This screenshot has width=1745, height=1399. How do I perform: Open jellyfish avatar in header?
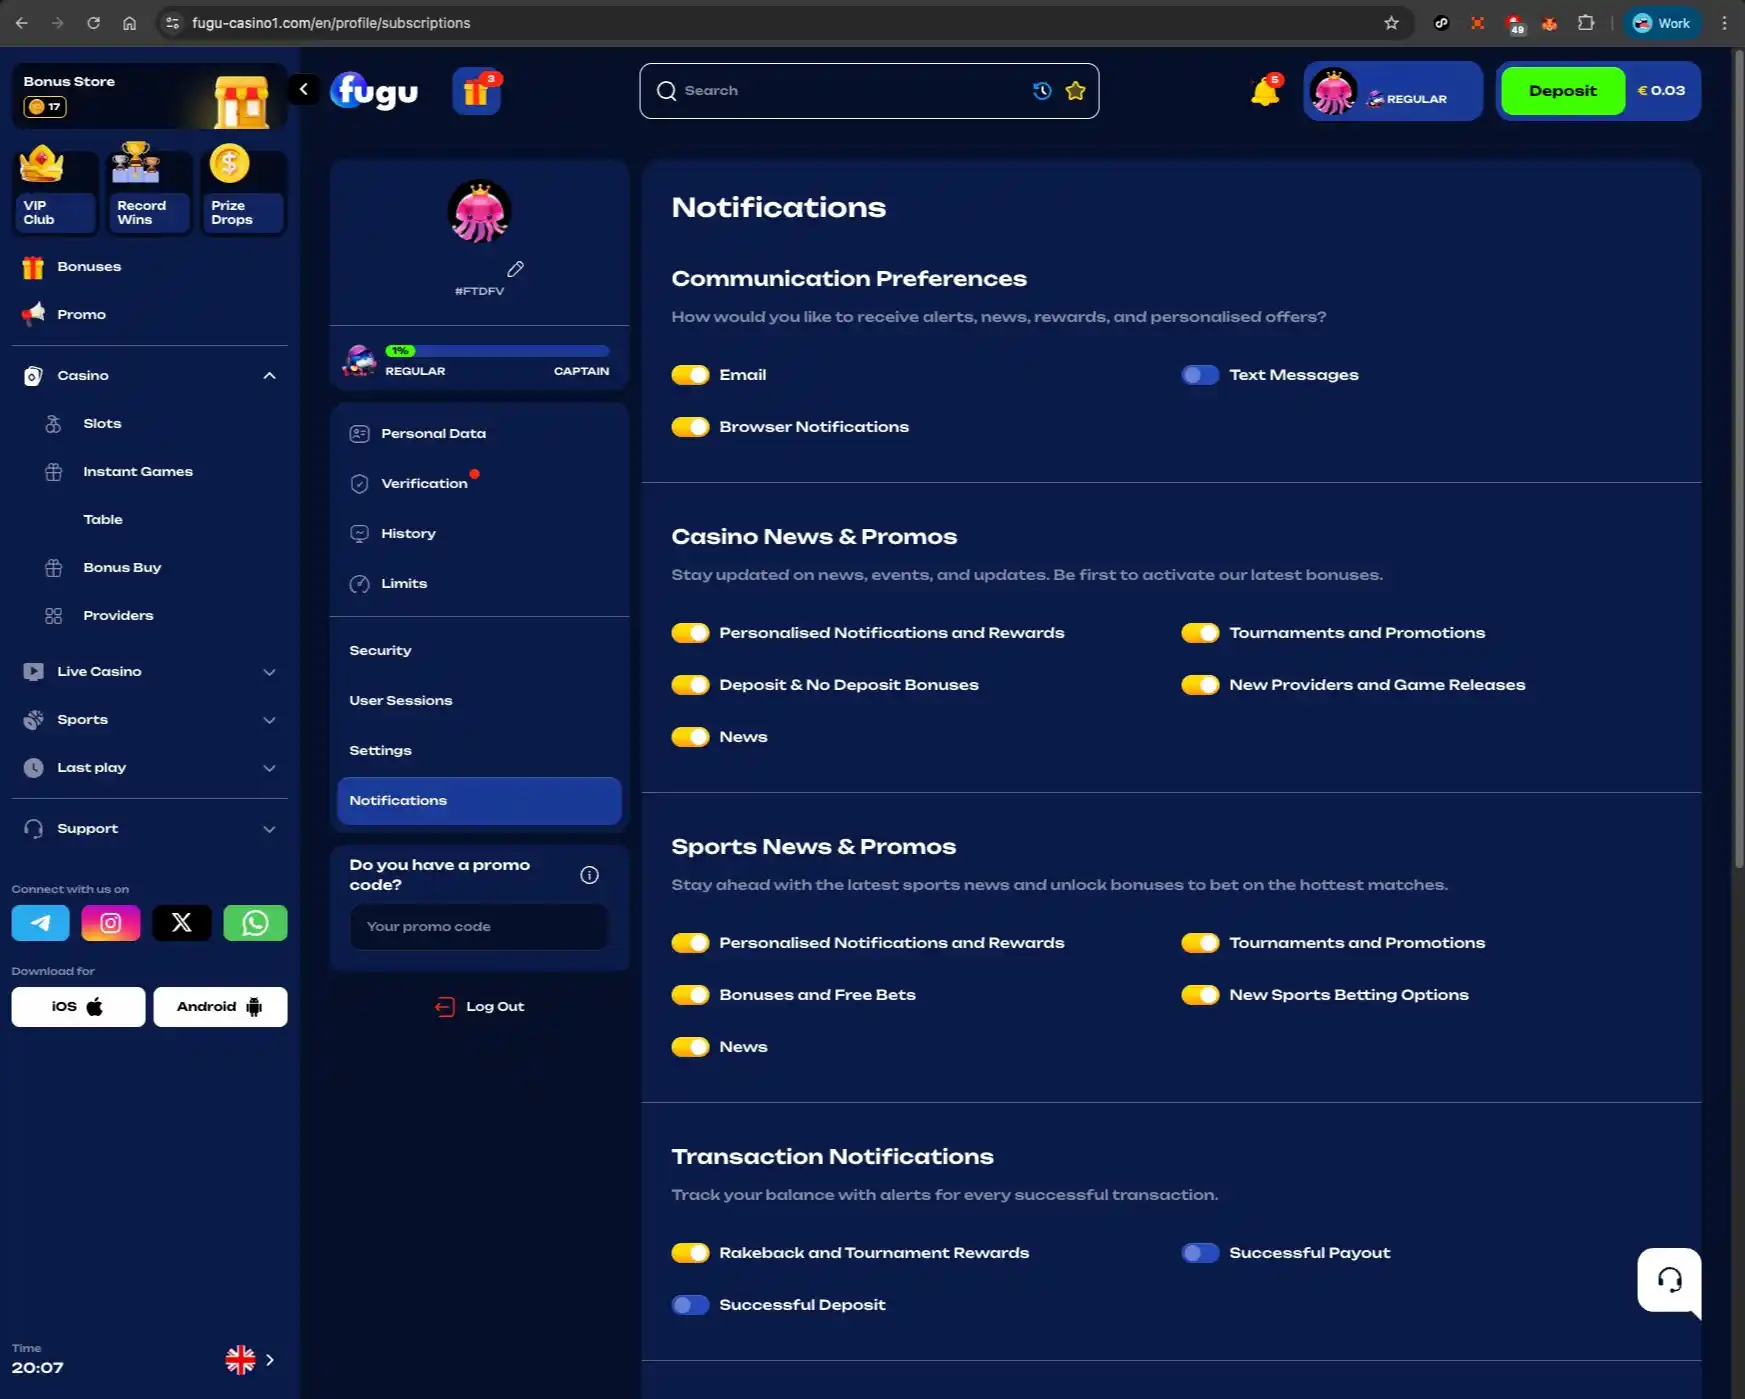[x=1333, y=92]
